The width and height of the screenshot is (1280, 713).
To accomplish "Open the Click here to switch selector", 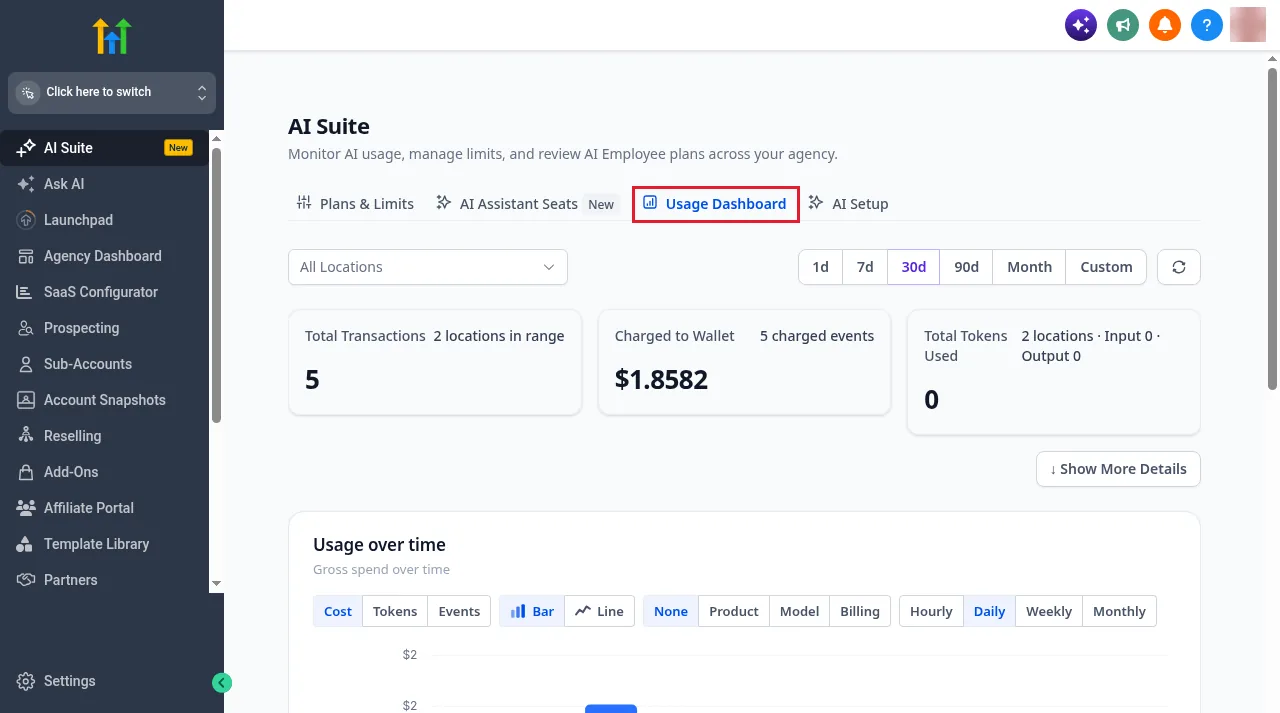I will click(112, 92).
